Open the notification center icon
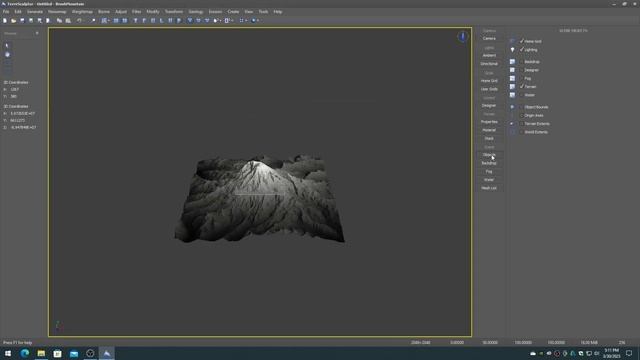The height and width of the screenshot is (360, 640). 629,353
